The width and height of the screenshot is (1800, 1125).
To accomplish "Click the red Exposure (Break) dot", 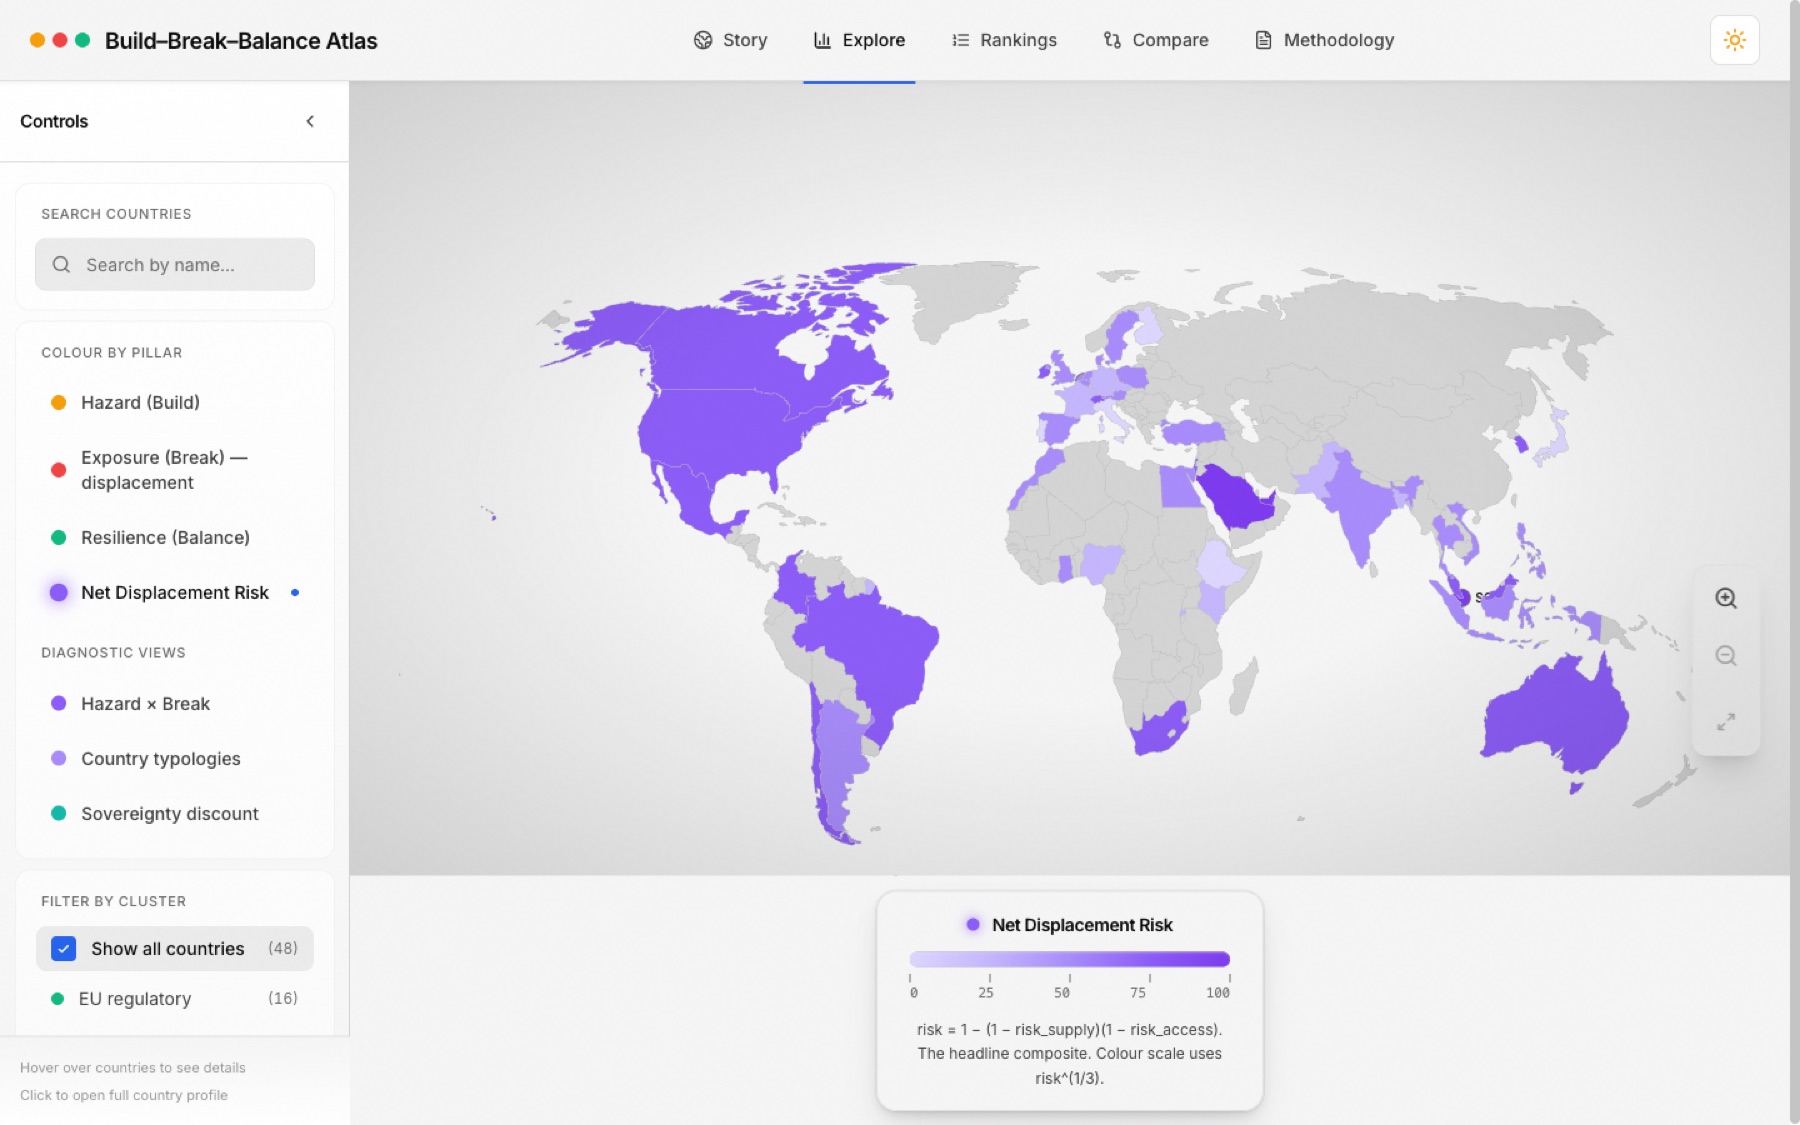I will (x=59, y=470).
